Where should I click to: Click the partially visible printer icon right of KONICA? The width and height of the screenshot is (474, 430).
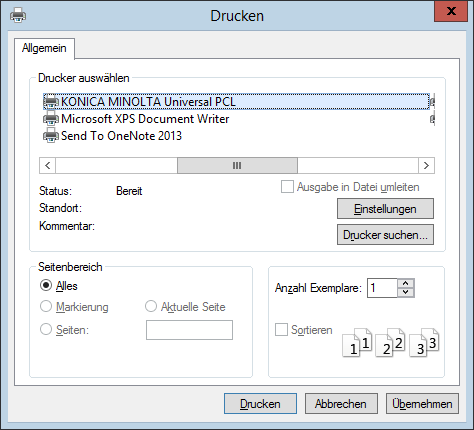[x=432, y=101]
